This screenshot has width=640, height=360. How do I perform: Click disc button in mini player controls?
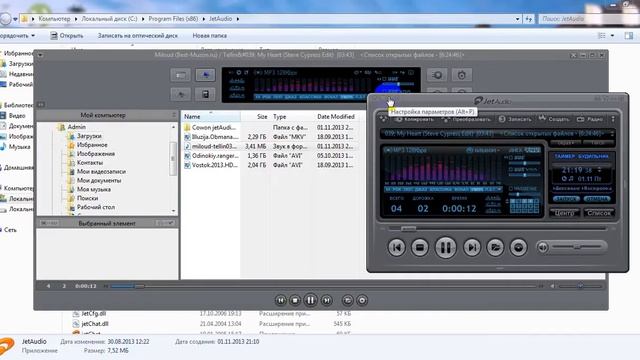tap(518, 247)
